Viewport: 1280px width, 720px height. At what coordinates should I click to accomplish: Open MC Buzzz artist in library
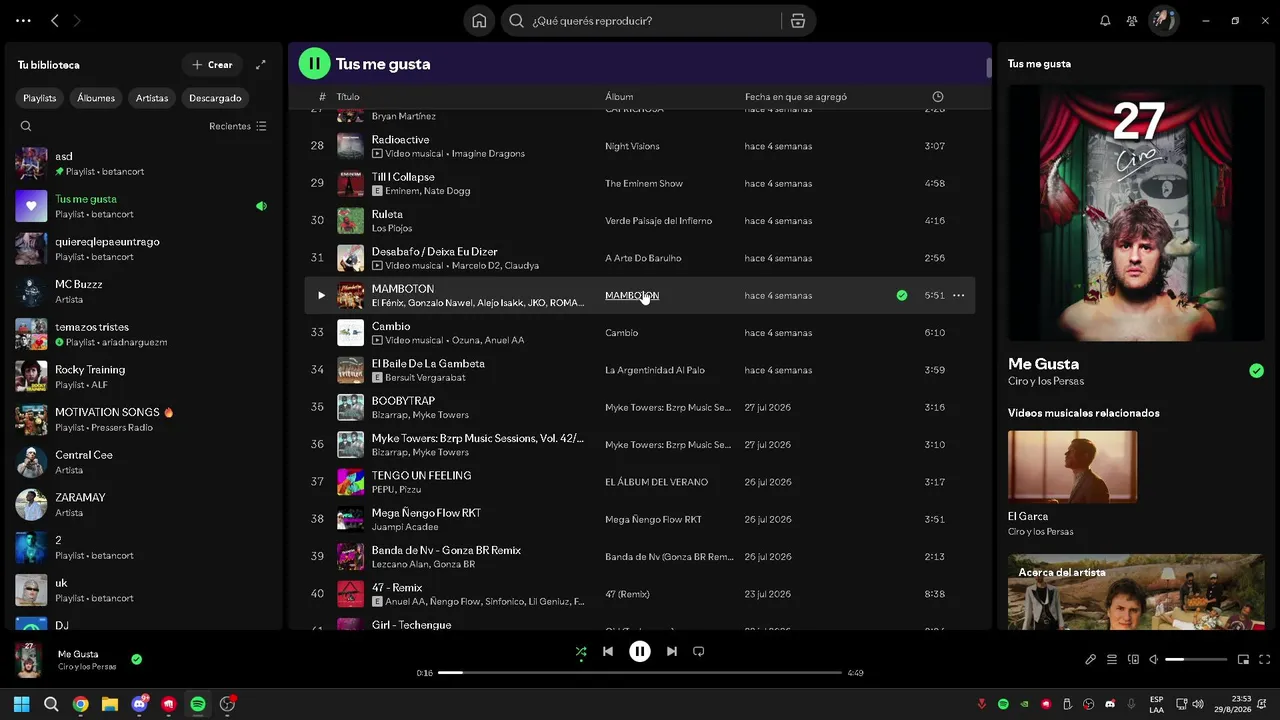coord(142,291)
